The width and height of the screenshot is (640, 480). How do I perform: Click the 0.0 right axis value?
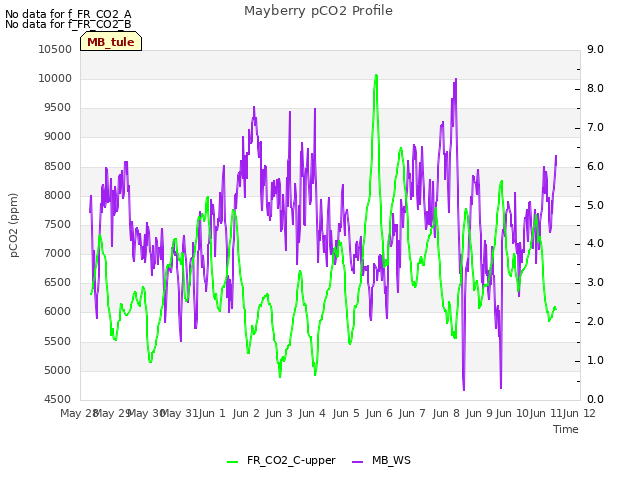pyautogui.click(x=596, y=399)
